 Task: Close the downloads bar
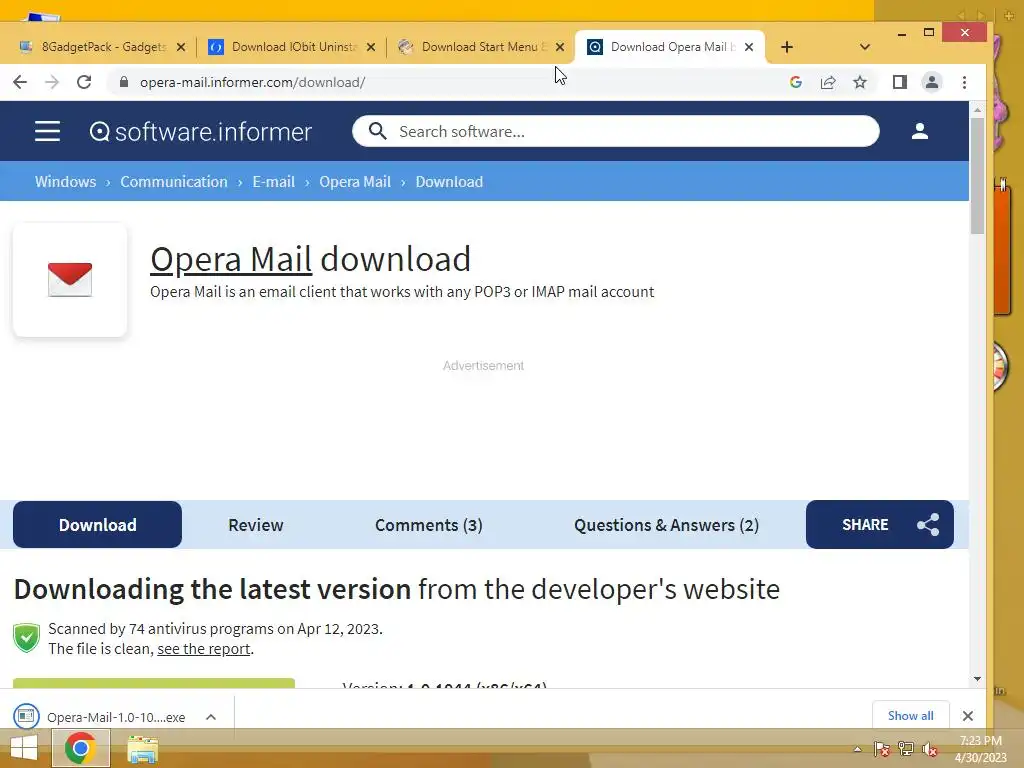[x=968, y=716]
